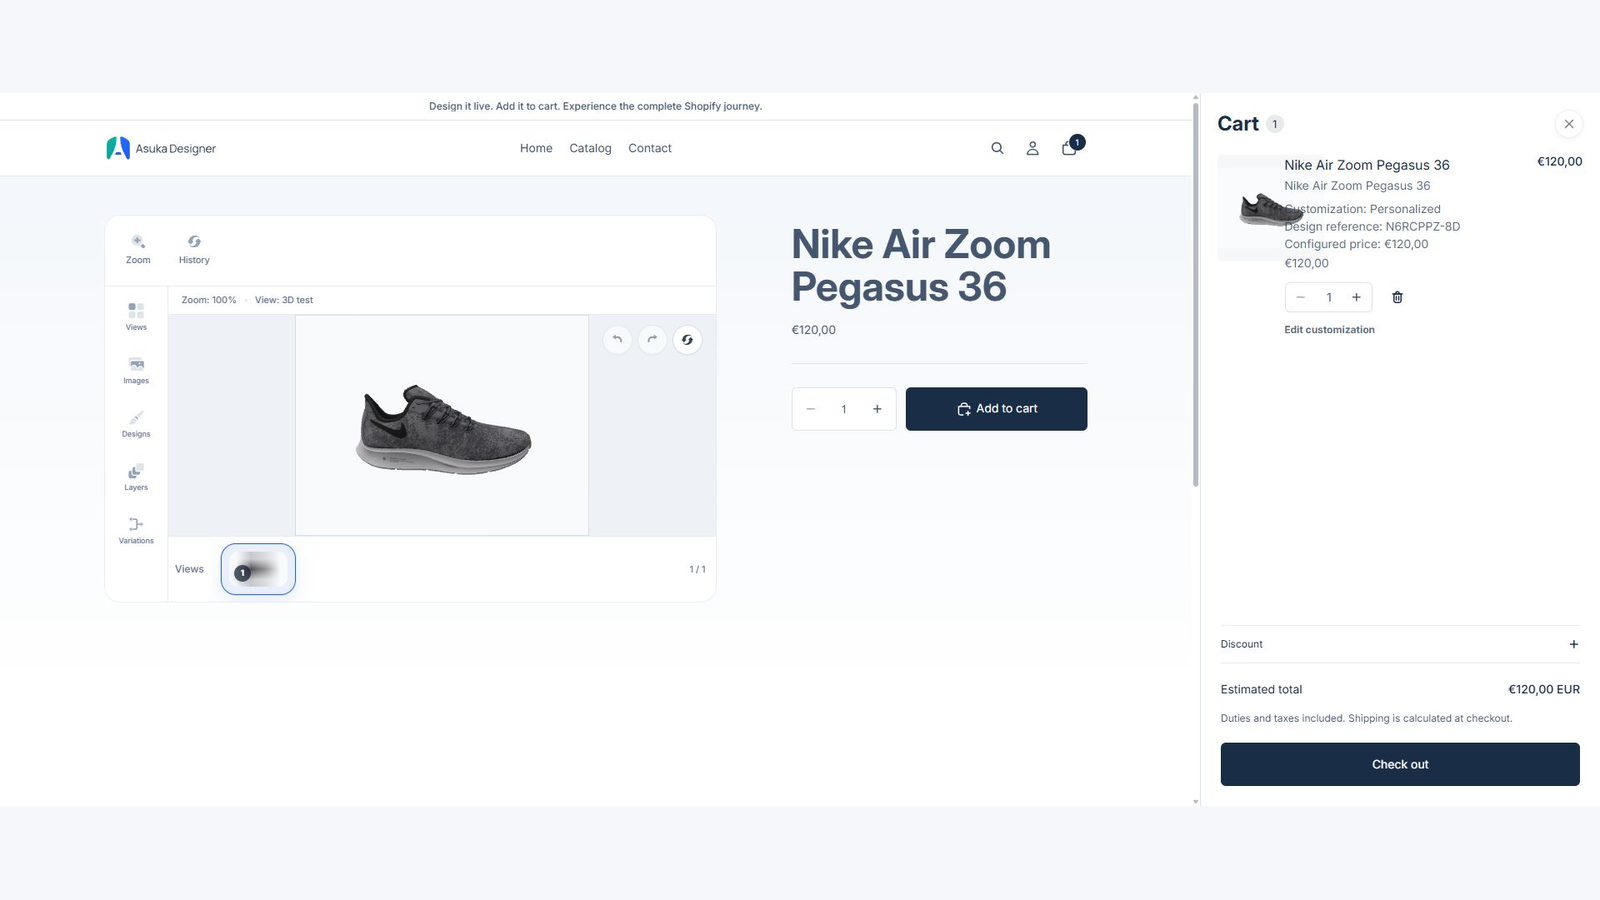Click the 'Estimated total' label
Image resolution: width=1600 pixels, height=900 pixels.
(1261, 689)
